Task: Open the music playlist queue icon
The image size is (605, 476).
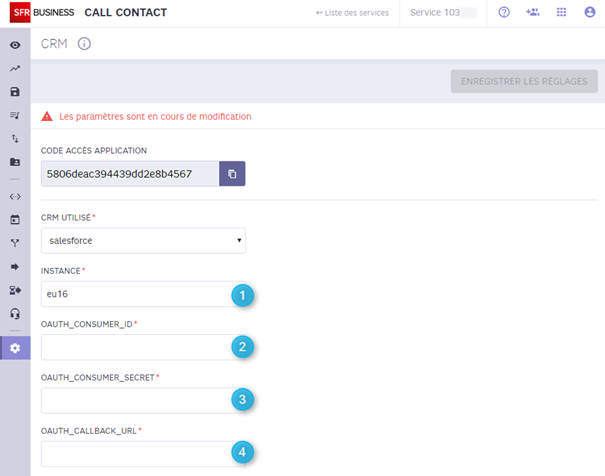Action: coord(15,115)
